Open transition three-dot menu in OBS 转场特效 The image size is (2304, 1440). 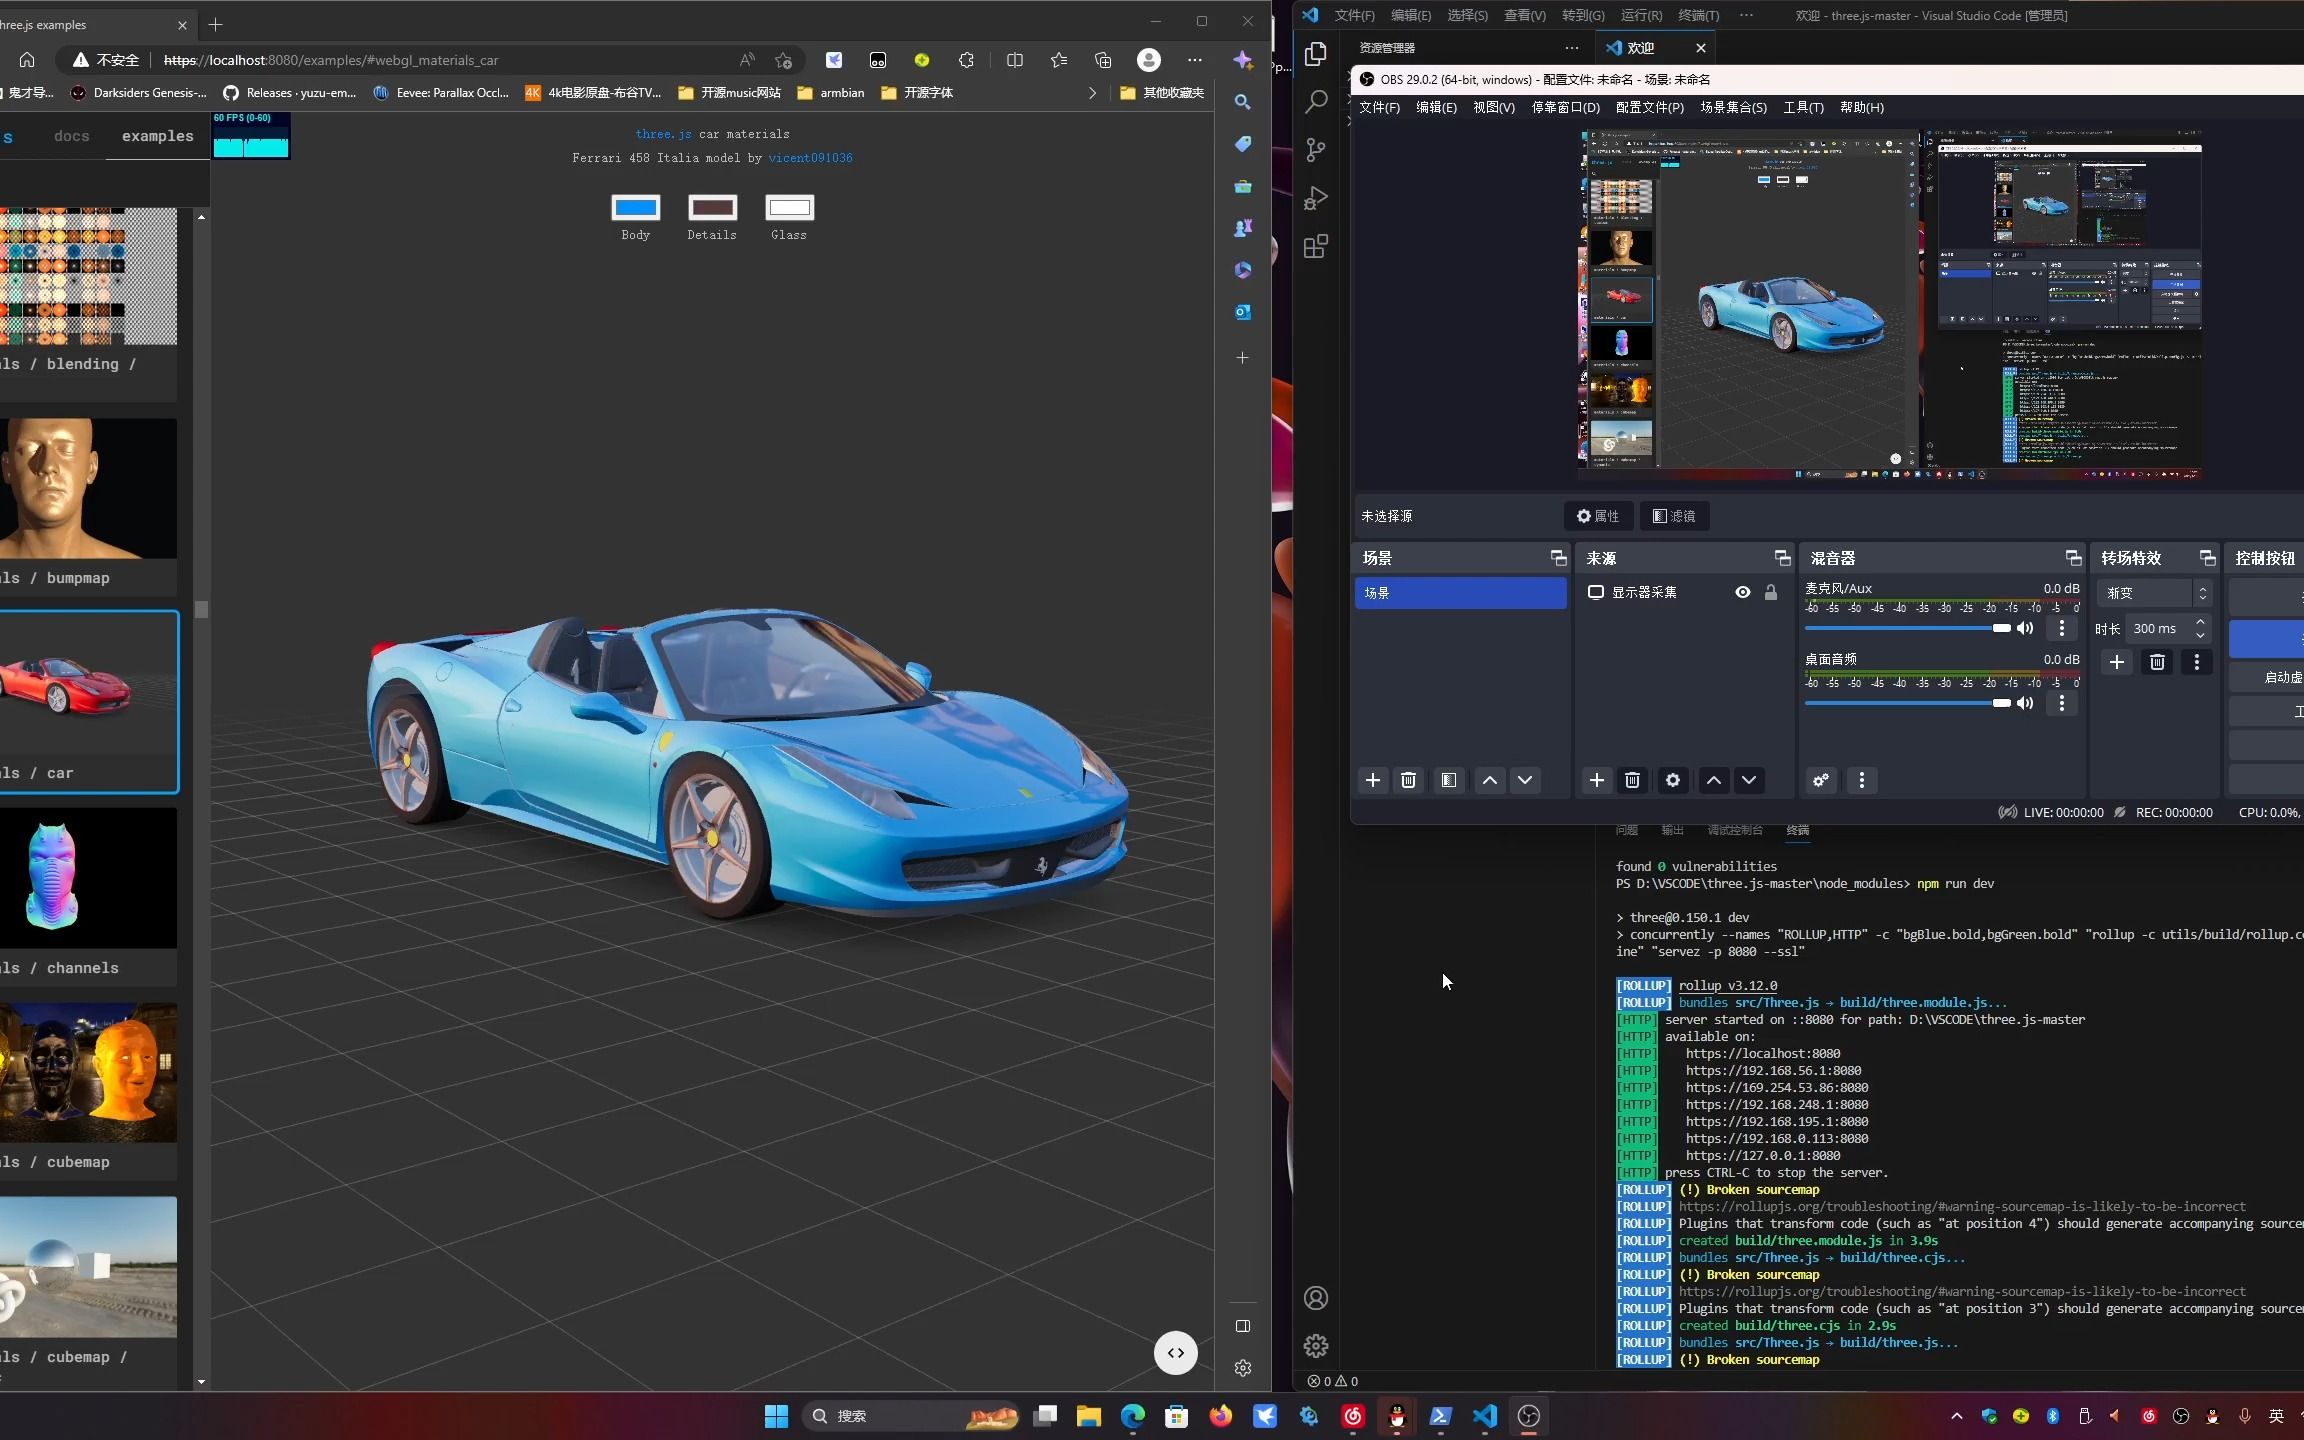(x=2196, y=662)
